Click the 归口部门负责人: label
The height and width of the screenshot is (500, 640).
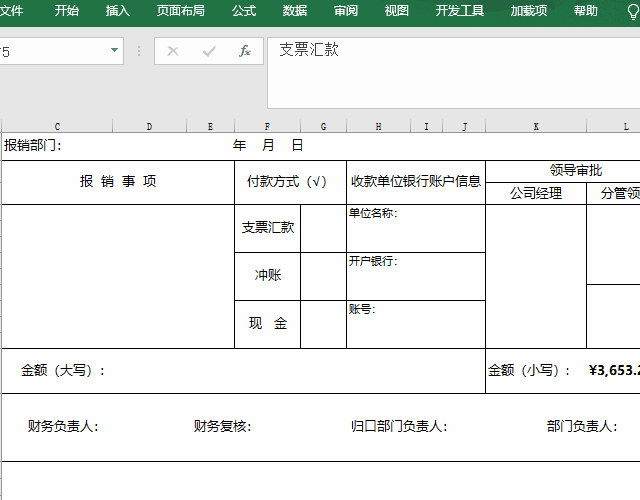point(399,427)
